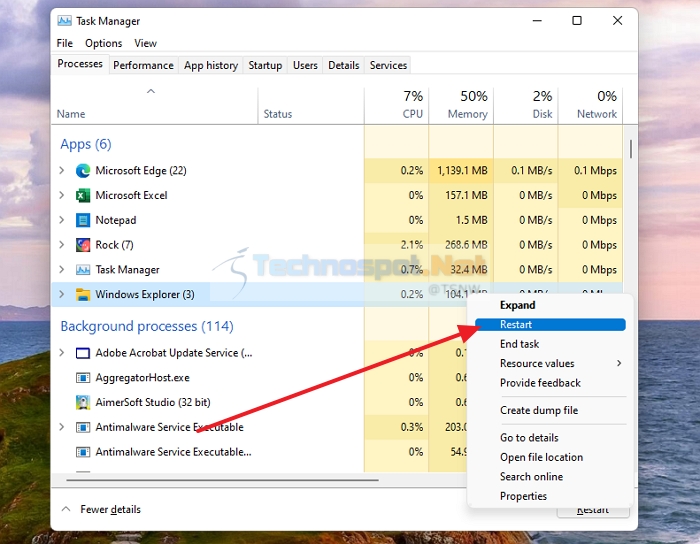Expand the Microsoft Excel process row
Viewport: 700px width, 544px height.
click(62, 195)
